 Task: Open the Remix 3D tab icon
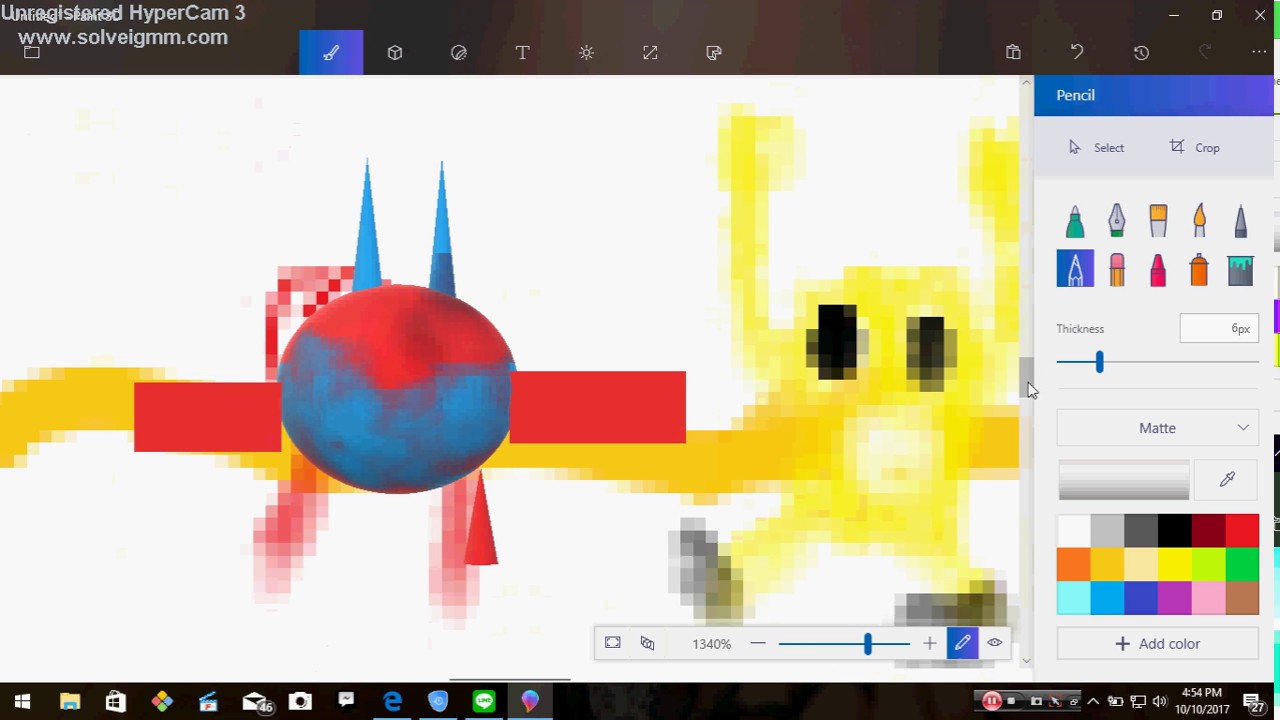[714, 53]
